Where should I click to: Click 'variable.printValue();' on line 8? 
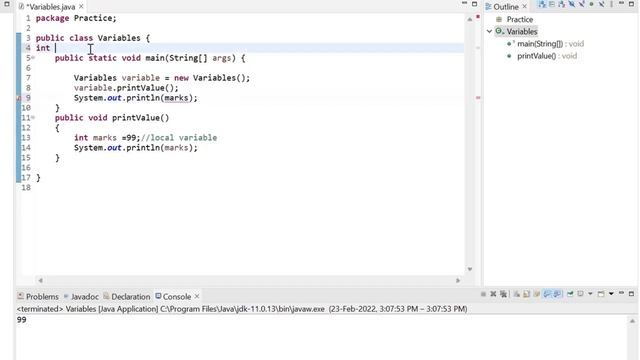(126, 88)
